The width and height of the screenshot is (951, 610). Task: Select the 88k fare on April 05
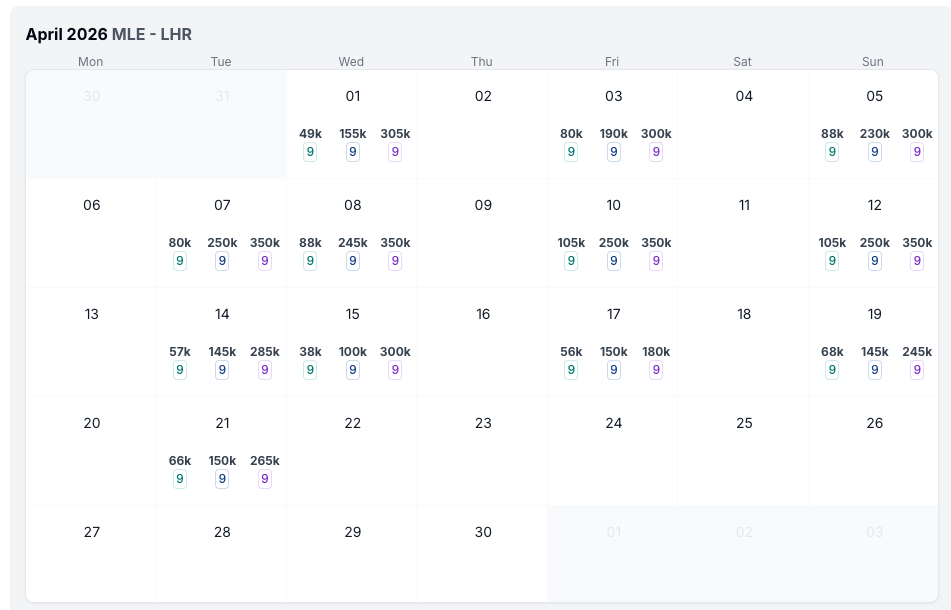(x=832, y=134)
